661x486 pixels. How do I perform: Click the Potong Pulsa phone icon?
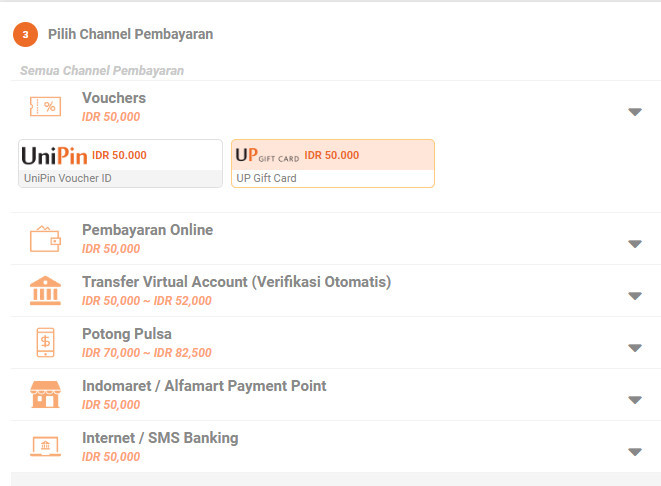(45, 343)
